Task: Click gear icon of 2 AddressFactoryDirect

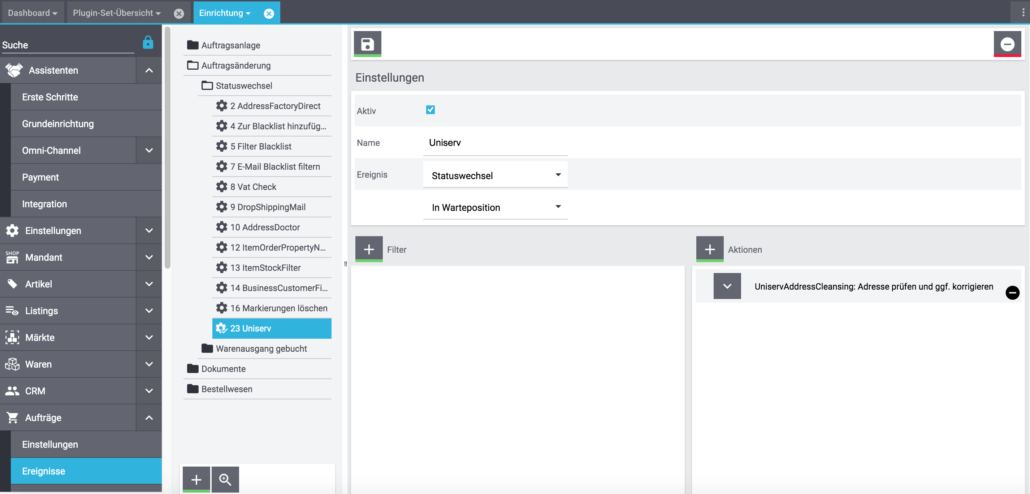Action: pyautogui.click(x=222, y=106)
